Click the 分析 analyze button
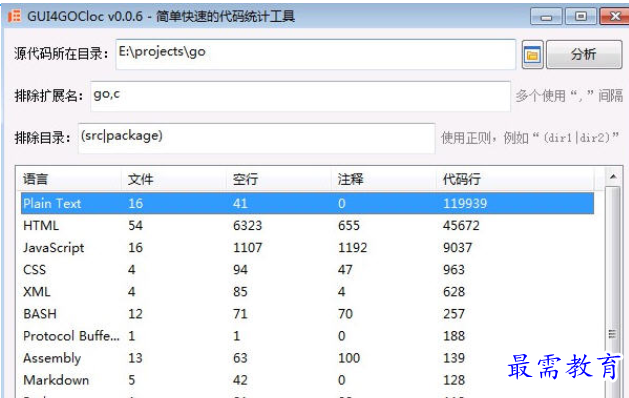 (x=584, y=55)
